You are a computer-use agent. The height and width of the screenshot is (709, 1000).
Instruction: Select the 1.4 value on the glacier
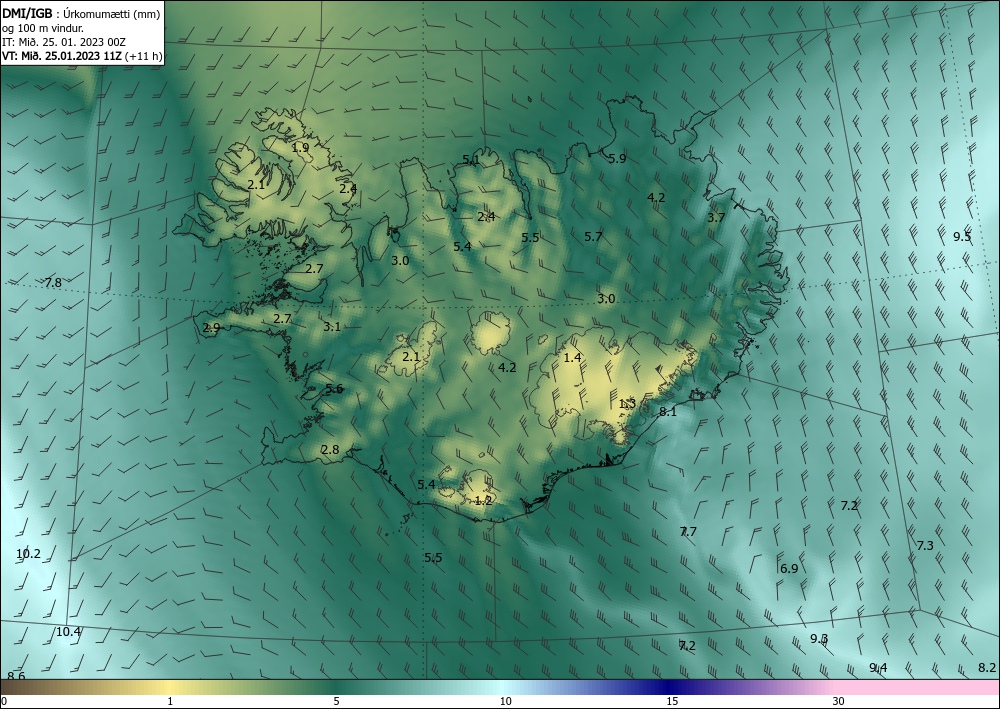(573, 358)
